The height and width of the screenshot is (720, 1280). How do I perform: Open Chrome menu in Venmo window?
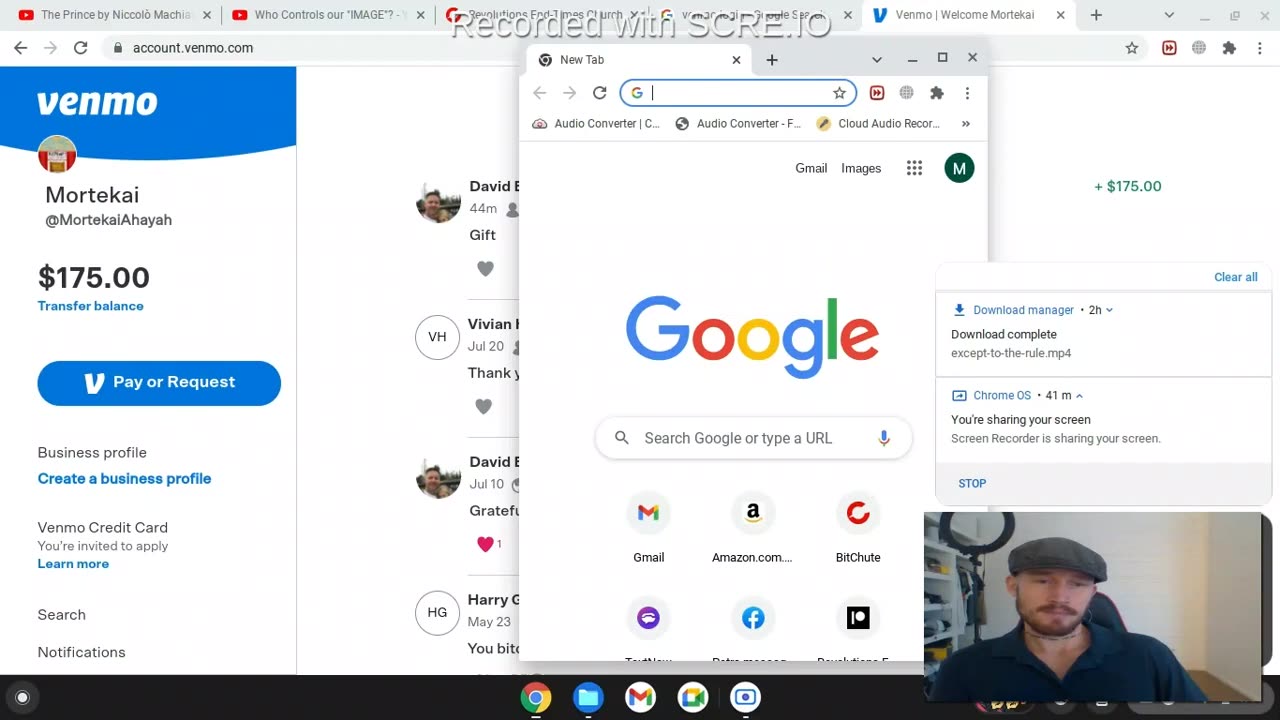[1260, 48]
